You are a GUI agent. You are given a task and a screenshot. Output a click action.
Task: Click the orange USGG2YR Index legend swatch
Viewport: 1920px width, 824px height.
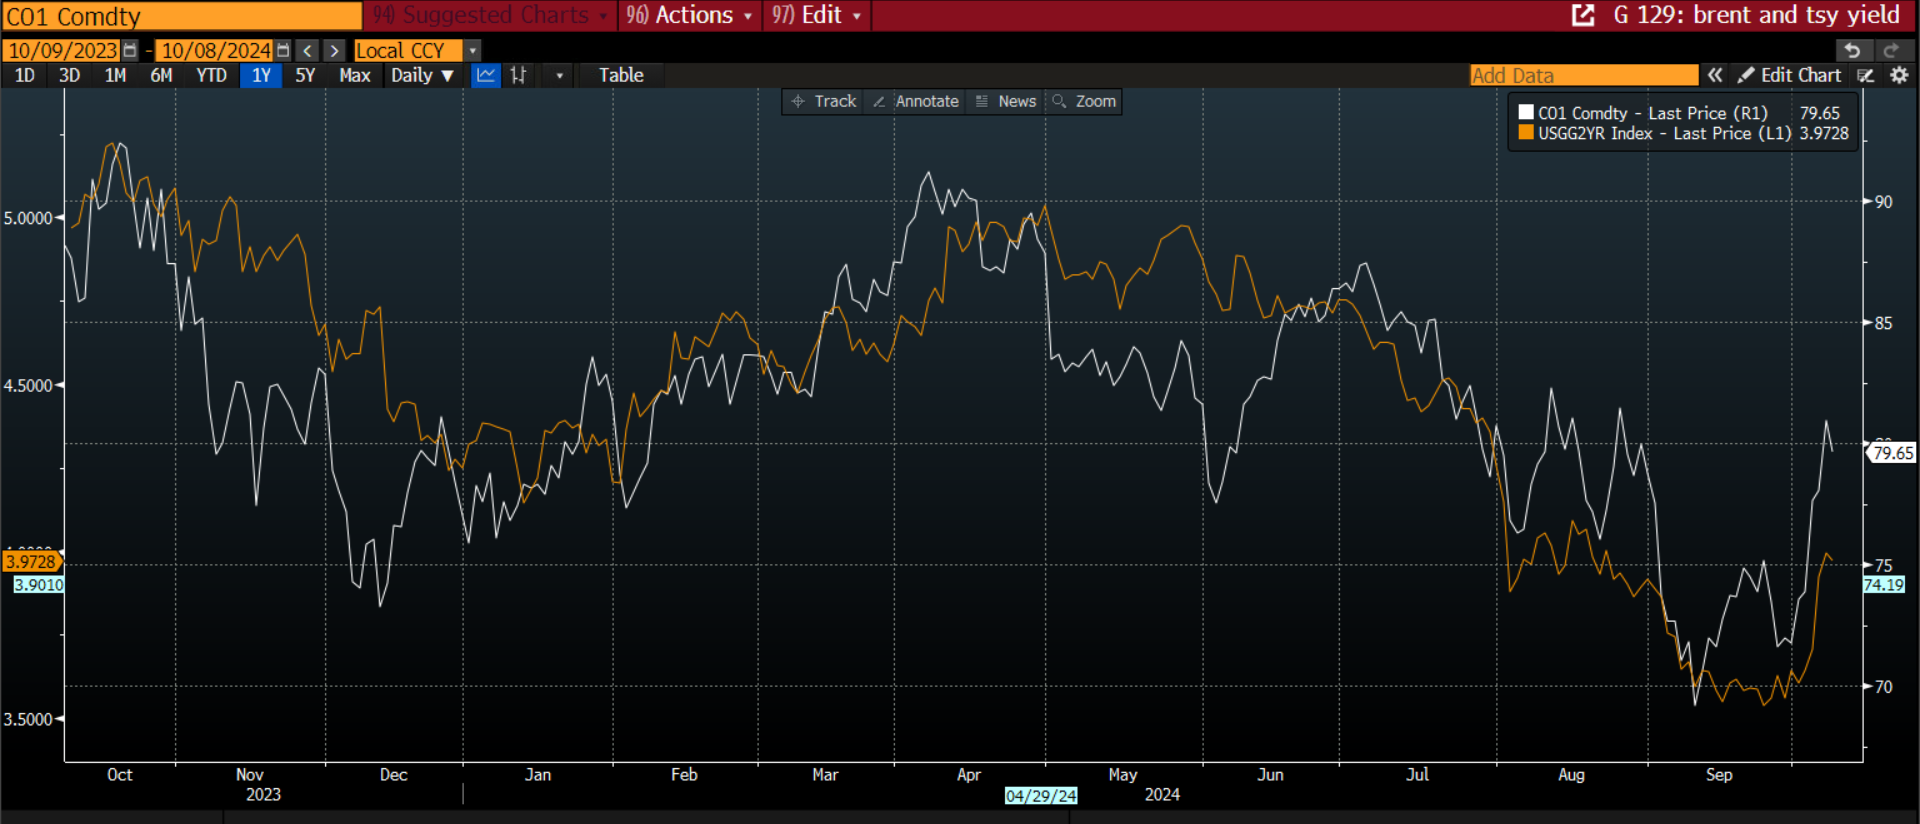(x=1526, y=133)
